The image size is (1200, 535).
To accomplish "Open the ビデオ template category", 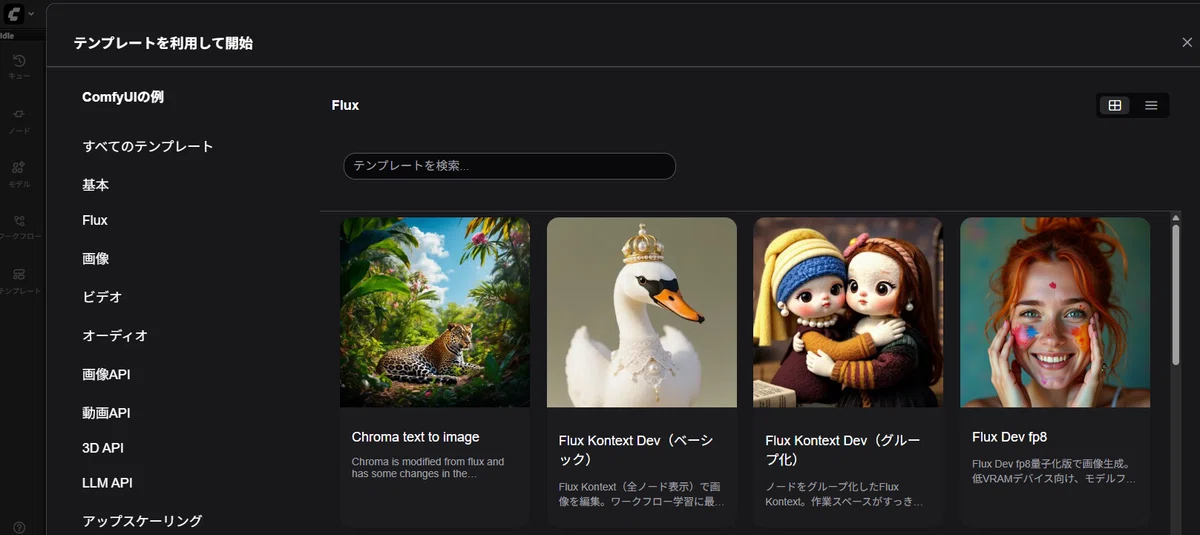I will tap(102, 297).
